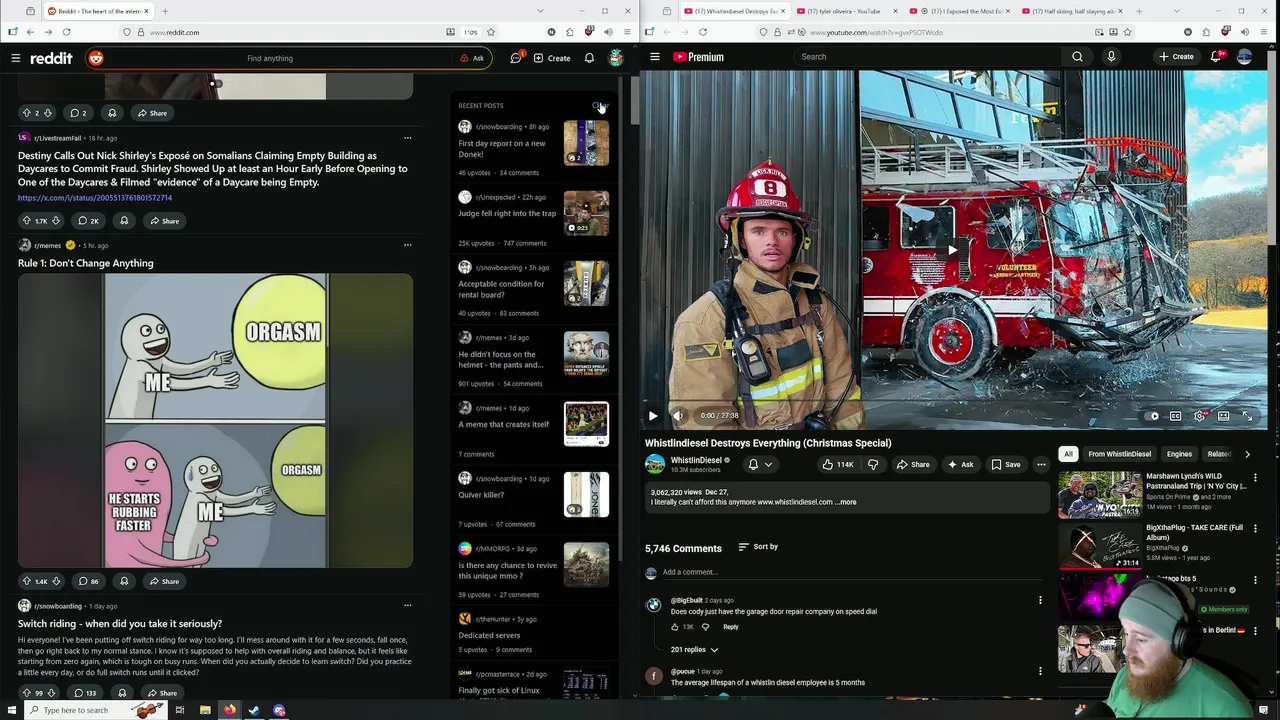Clear Reddit recent posts list
This screenshot has width=1280, height=720.
[x=599, y=106]
